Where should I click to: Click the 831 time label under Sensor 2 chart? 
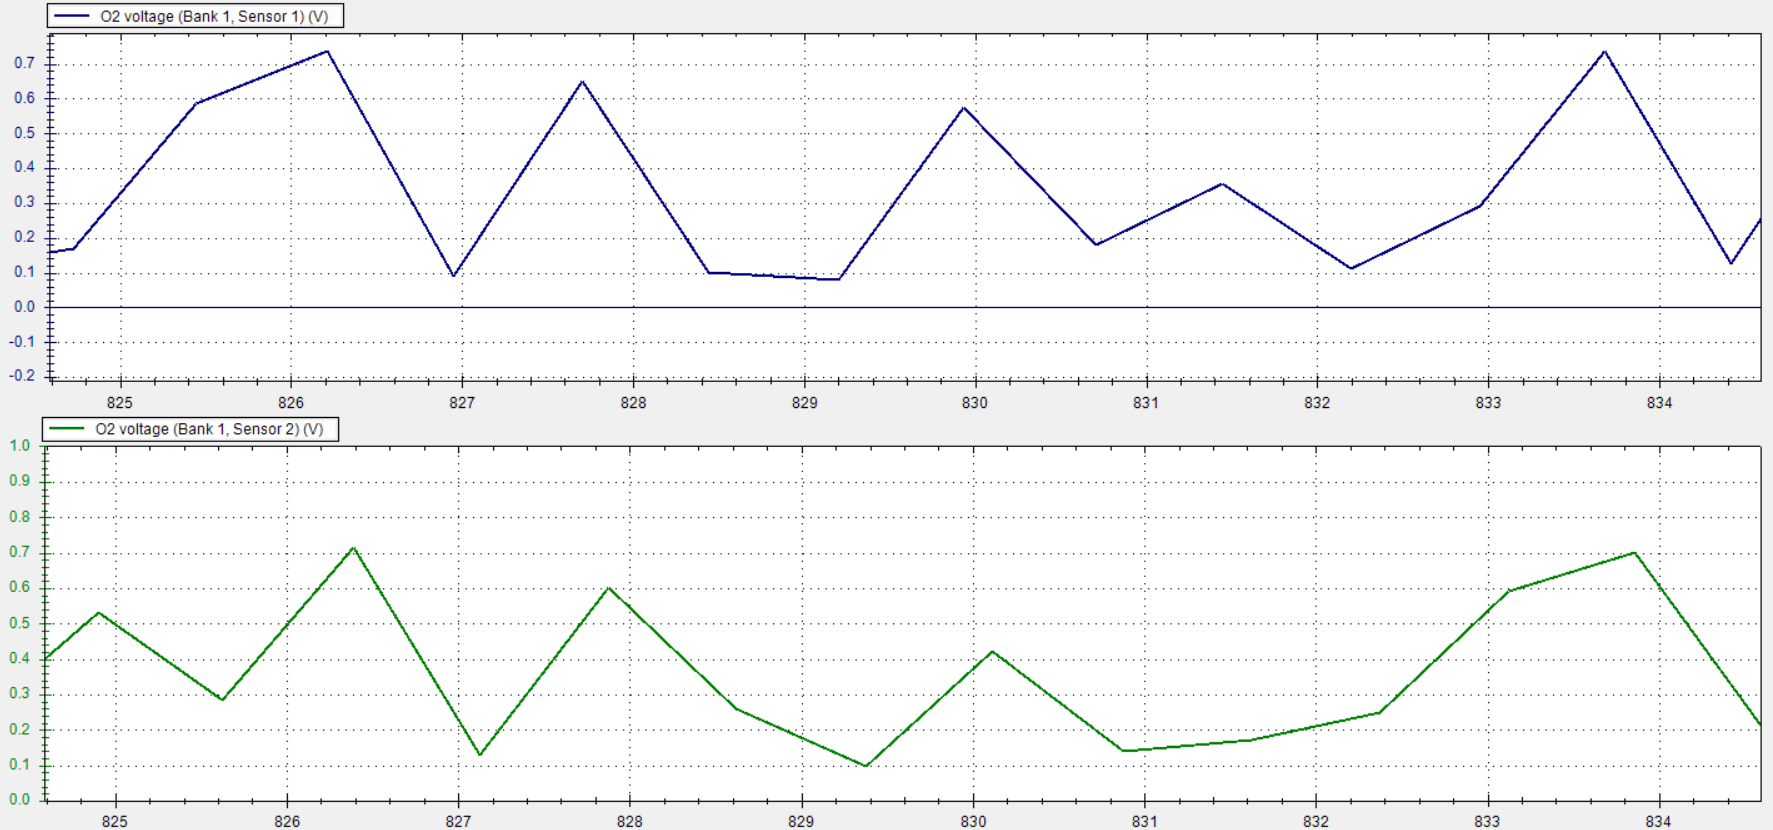click(1144, 821)
